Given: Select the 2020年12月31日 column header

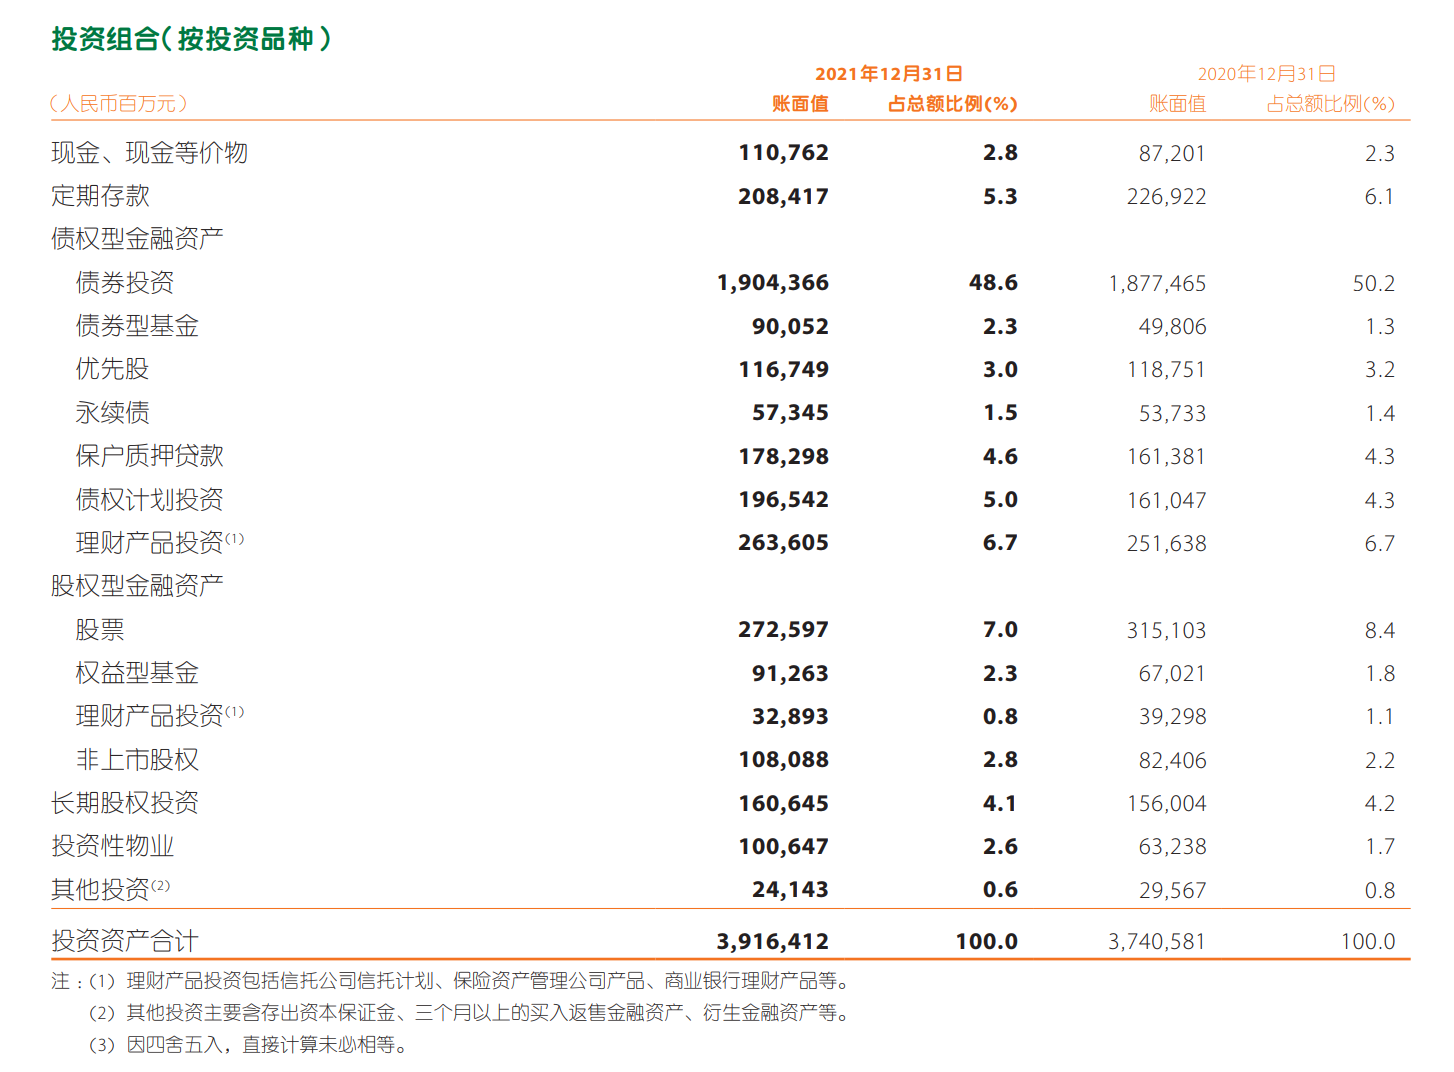Looking at the screenshot, I should (x=1267, y=74).
